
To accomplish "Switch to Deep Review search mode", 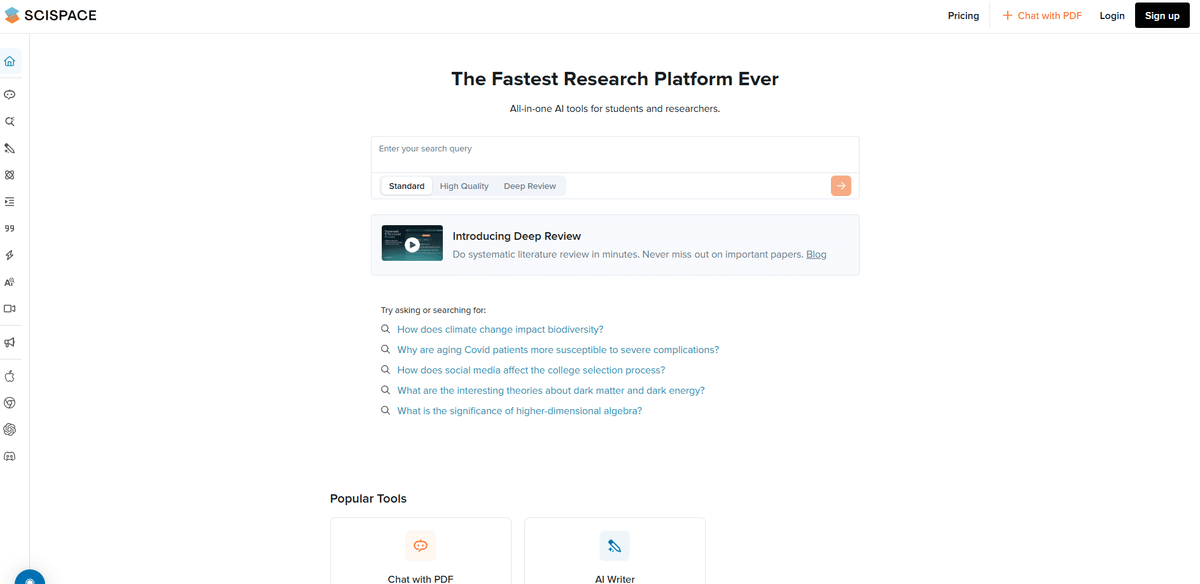I will (529, 186).
